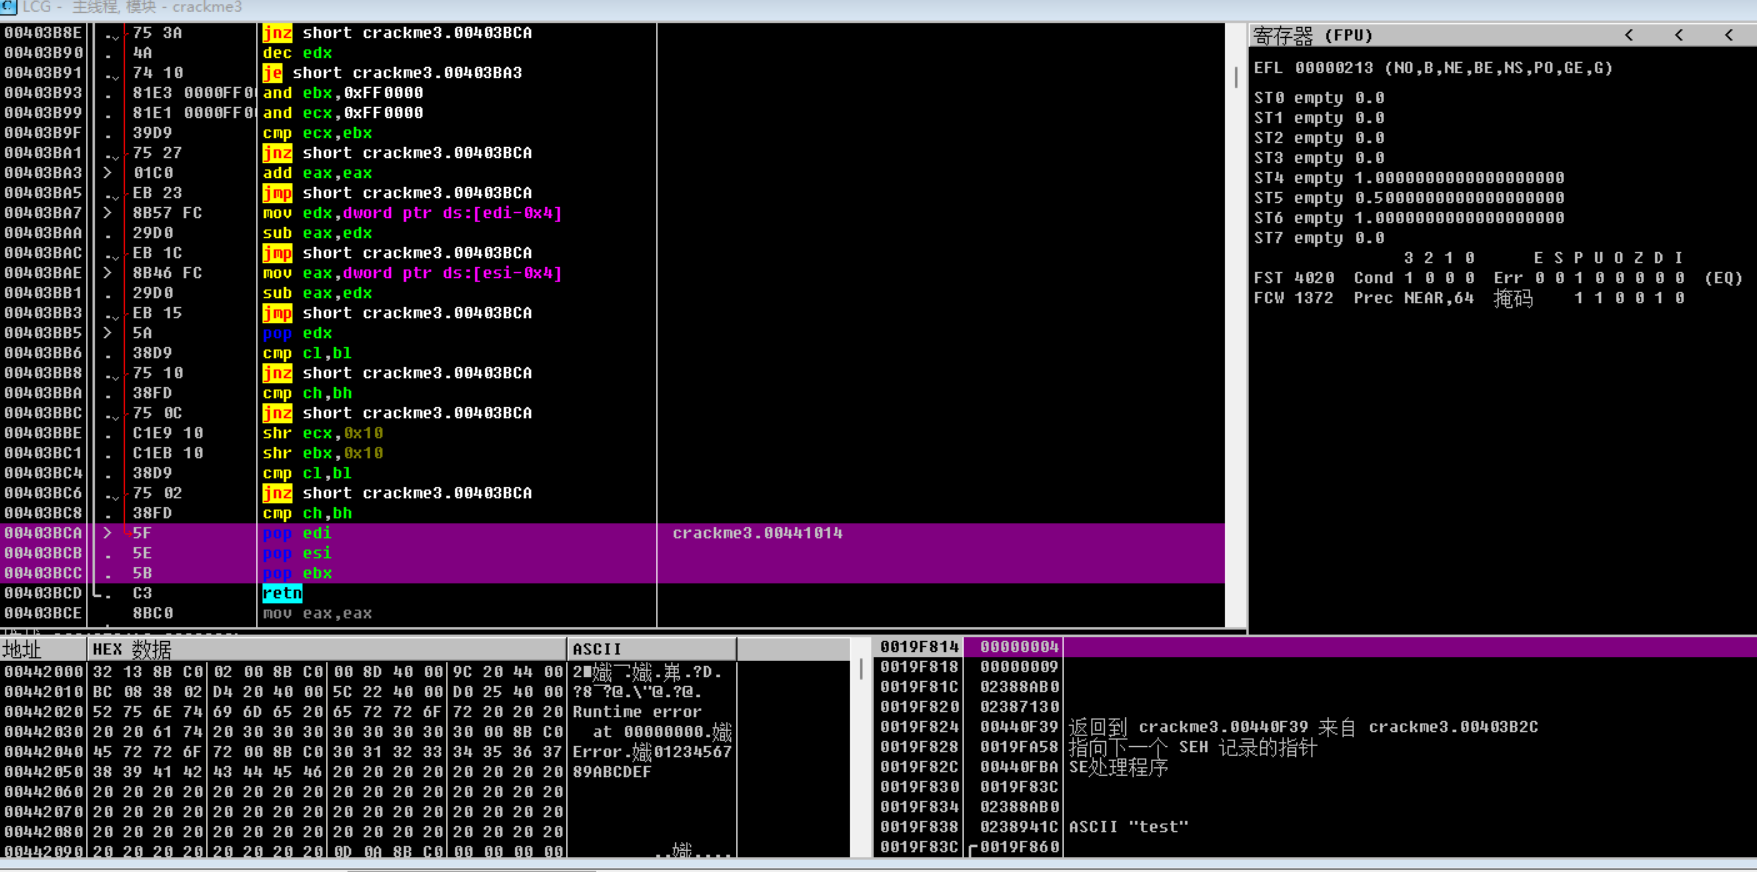Click the FCW 1372 control word line

tap(1469, 298)
